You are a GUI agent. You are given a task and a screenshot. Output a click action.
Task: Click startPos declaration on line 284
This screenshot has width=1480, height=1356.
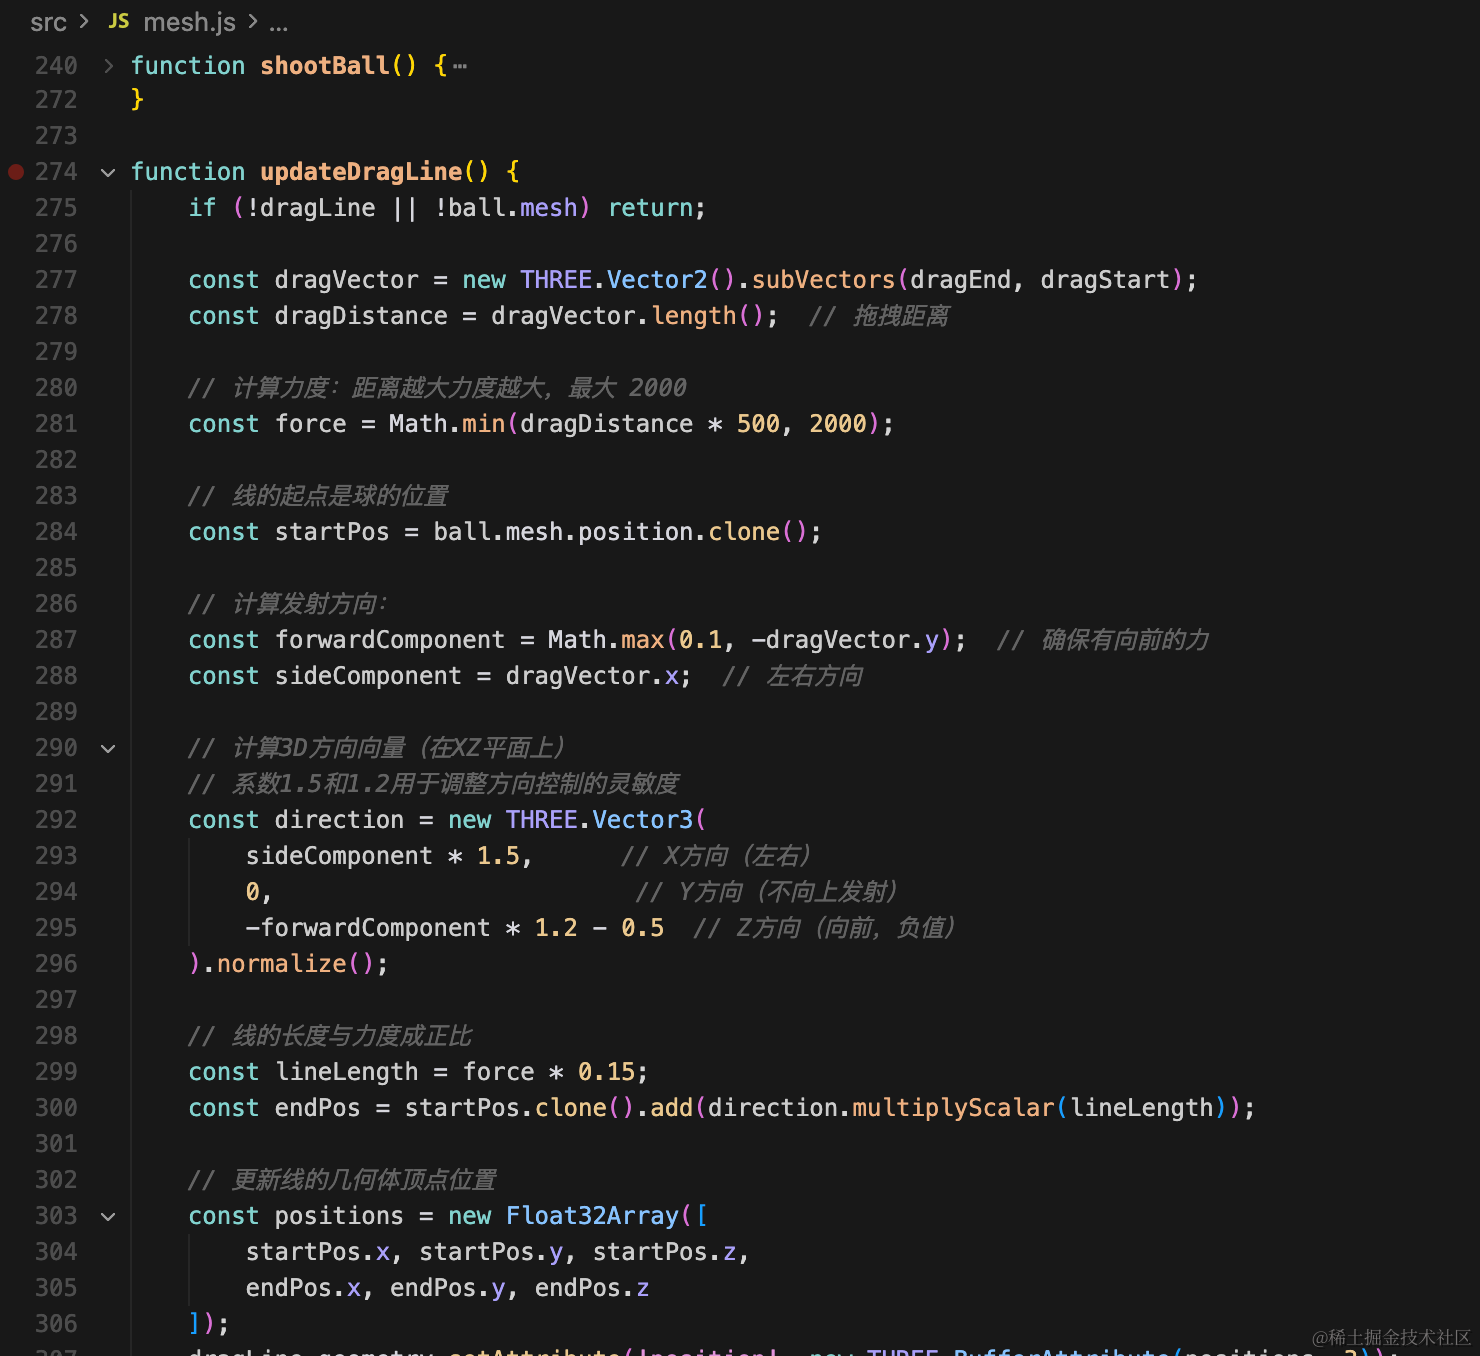[x=332, y=532]
